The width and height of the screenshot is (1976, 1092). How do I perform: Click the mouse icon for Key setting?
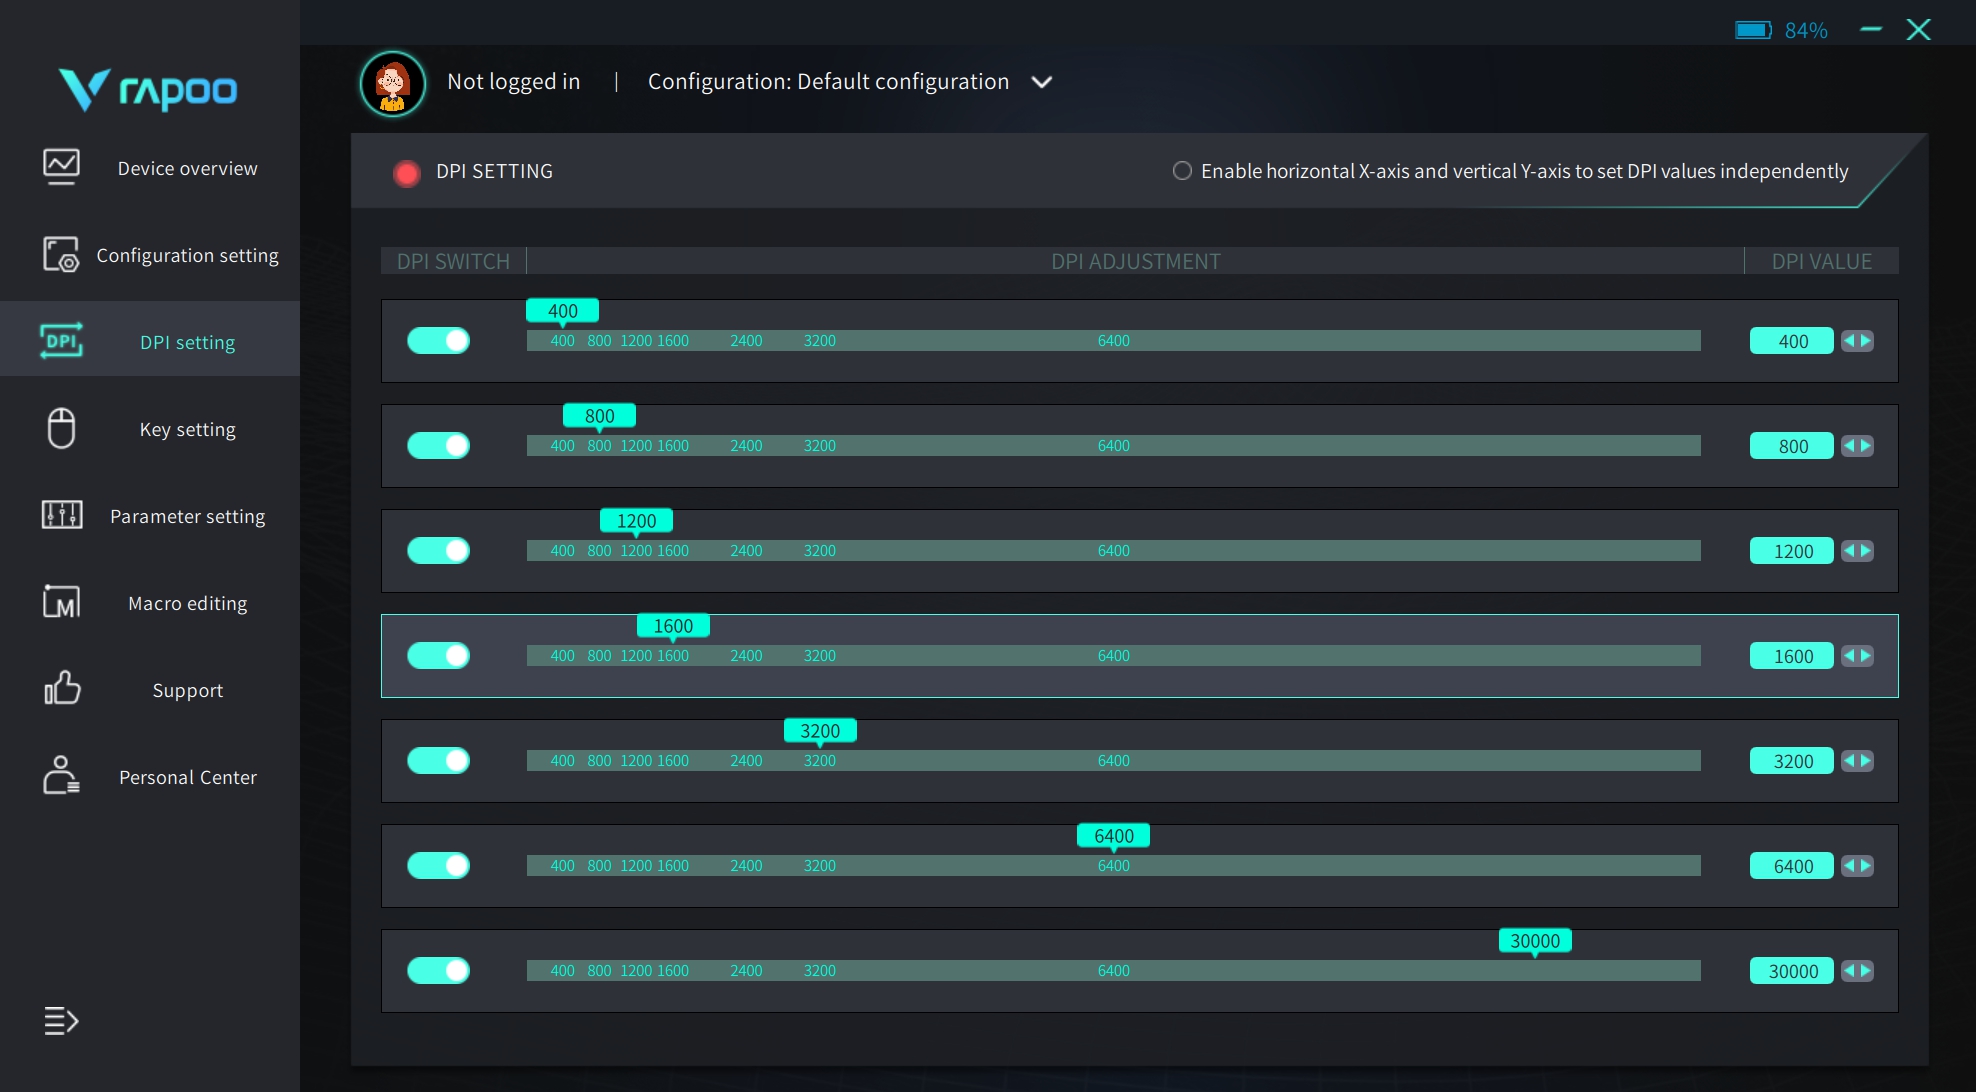tap(61, 428)
